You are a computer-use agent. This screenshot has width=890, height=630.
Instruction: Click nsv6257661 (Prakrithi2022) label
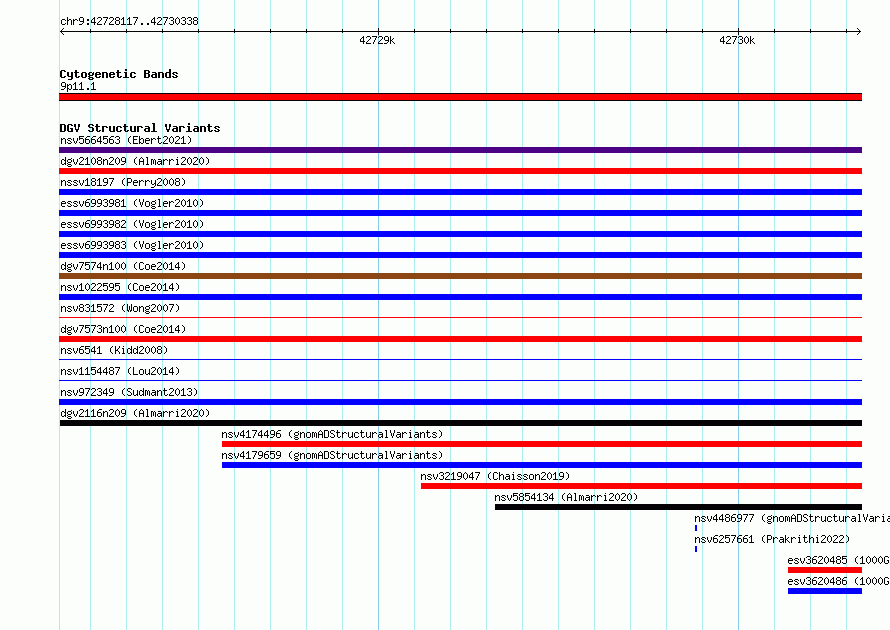click(772, 539)
